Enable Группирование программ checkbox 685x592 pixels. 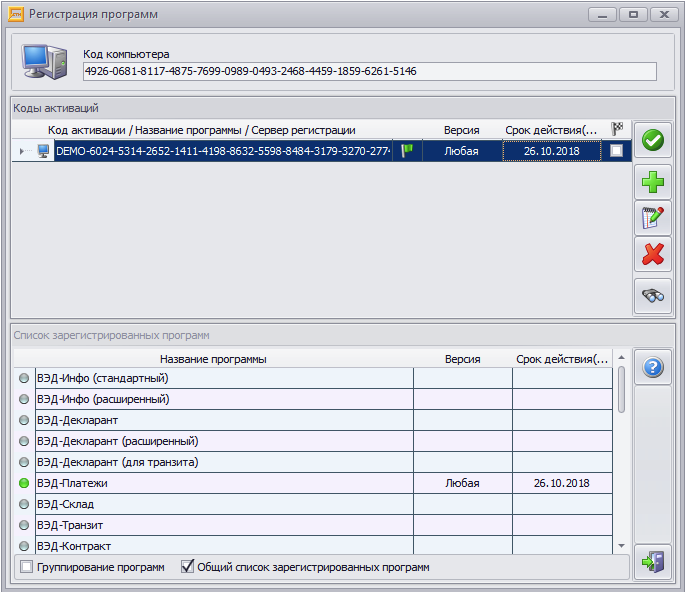[26, 567]
